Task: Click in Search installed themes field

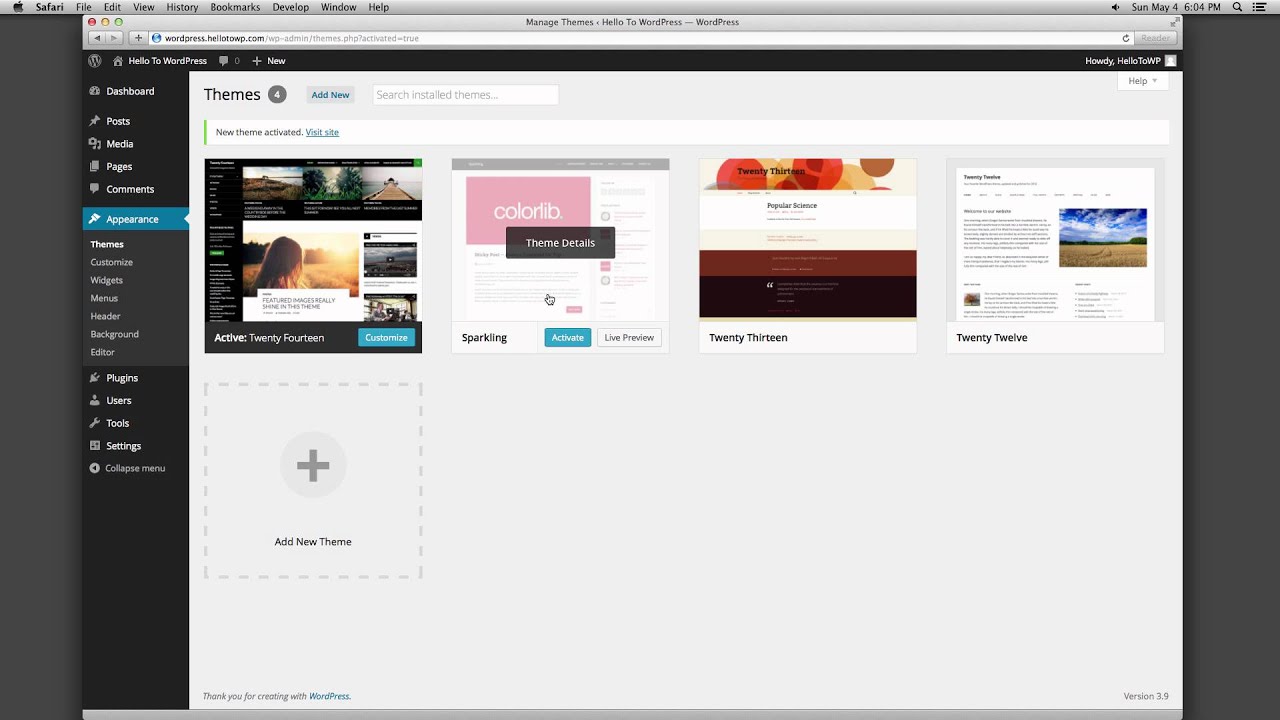Action: pyautogui.click(x=465, y=95)
